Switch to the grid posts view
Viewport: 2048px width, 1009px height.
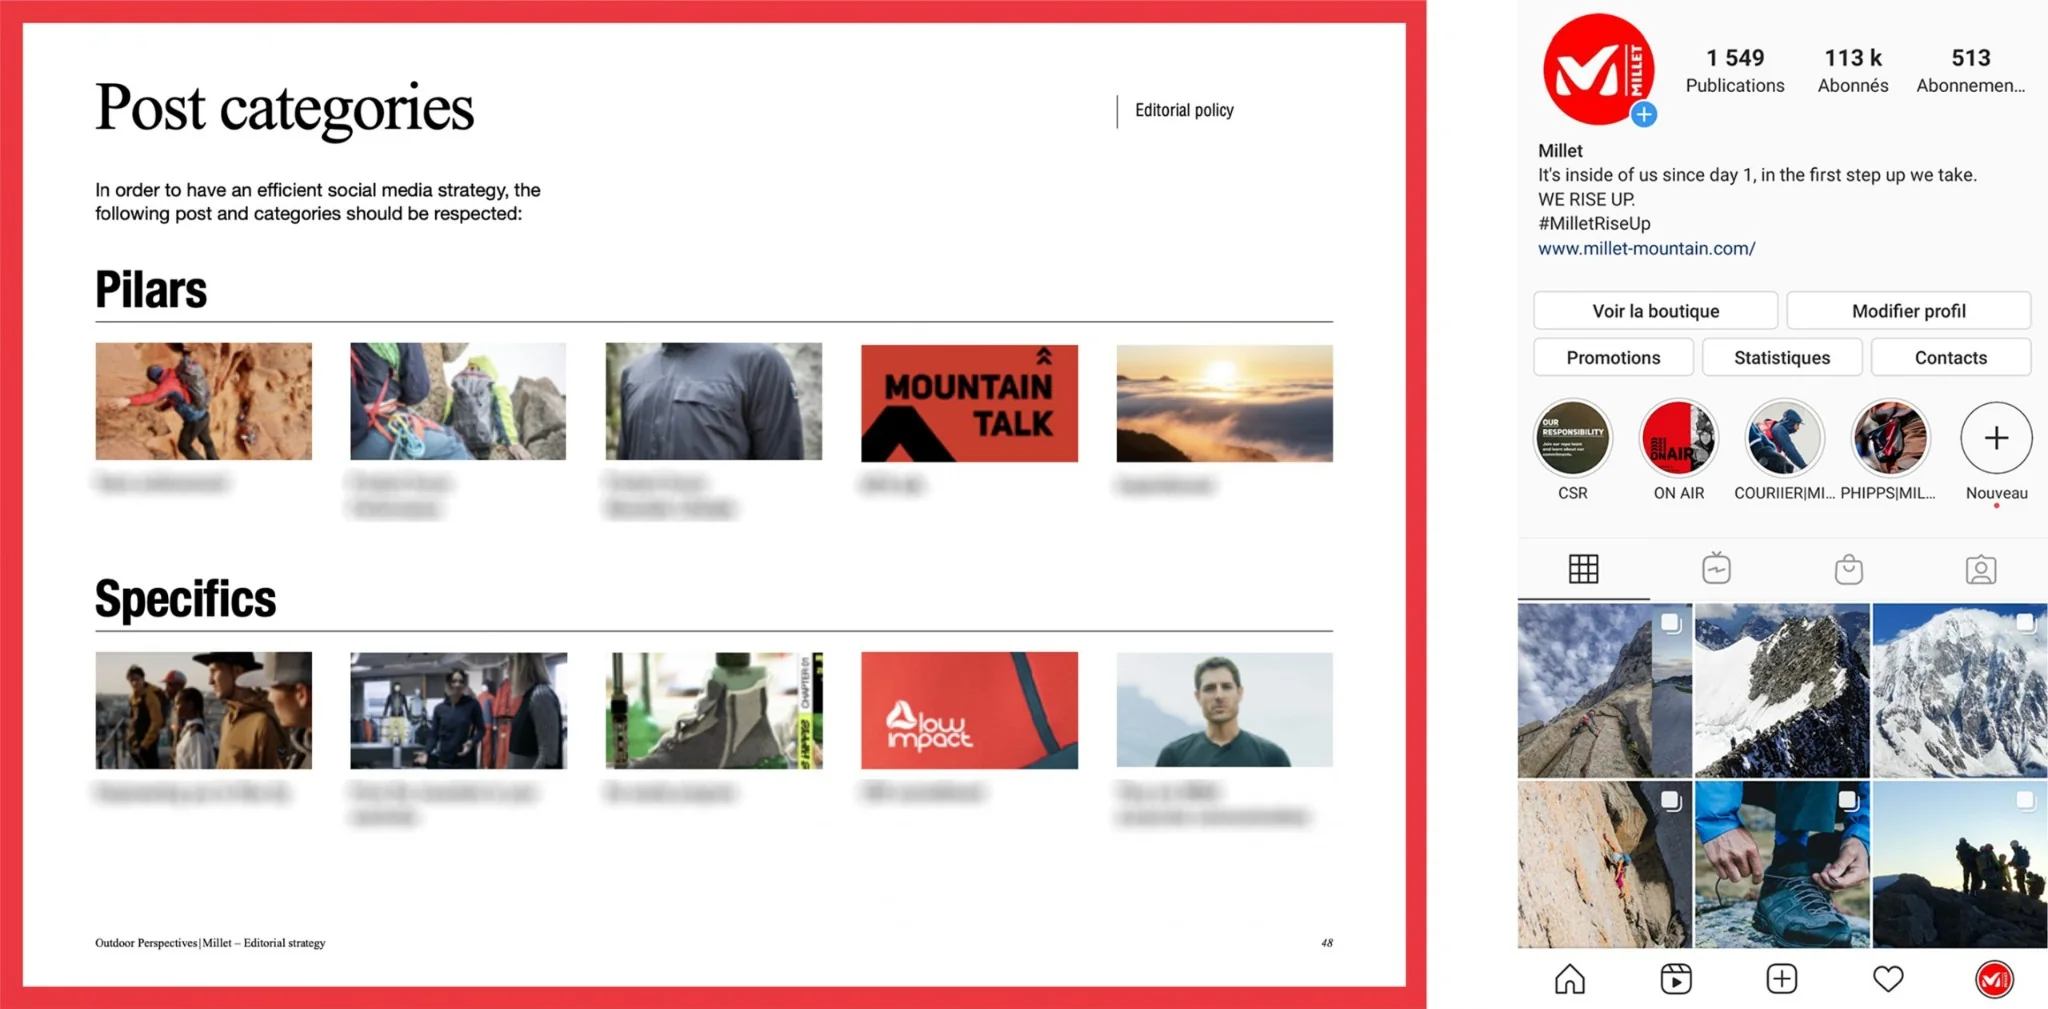click(1583, 568)
